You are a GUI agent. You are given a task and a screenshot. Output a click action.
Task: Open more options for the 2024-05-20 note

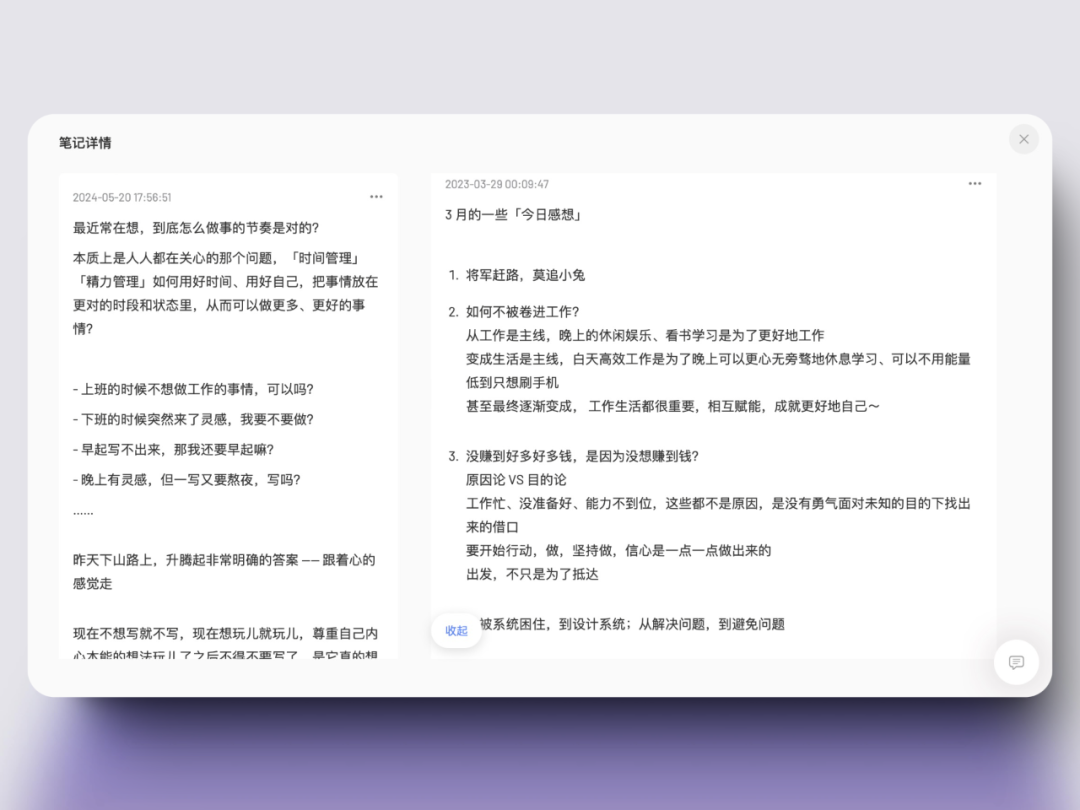[x=376, y=197]
